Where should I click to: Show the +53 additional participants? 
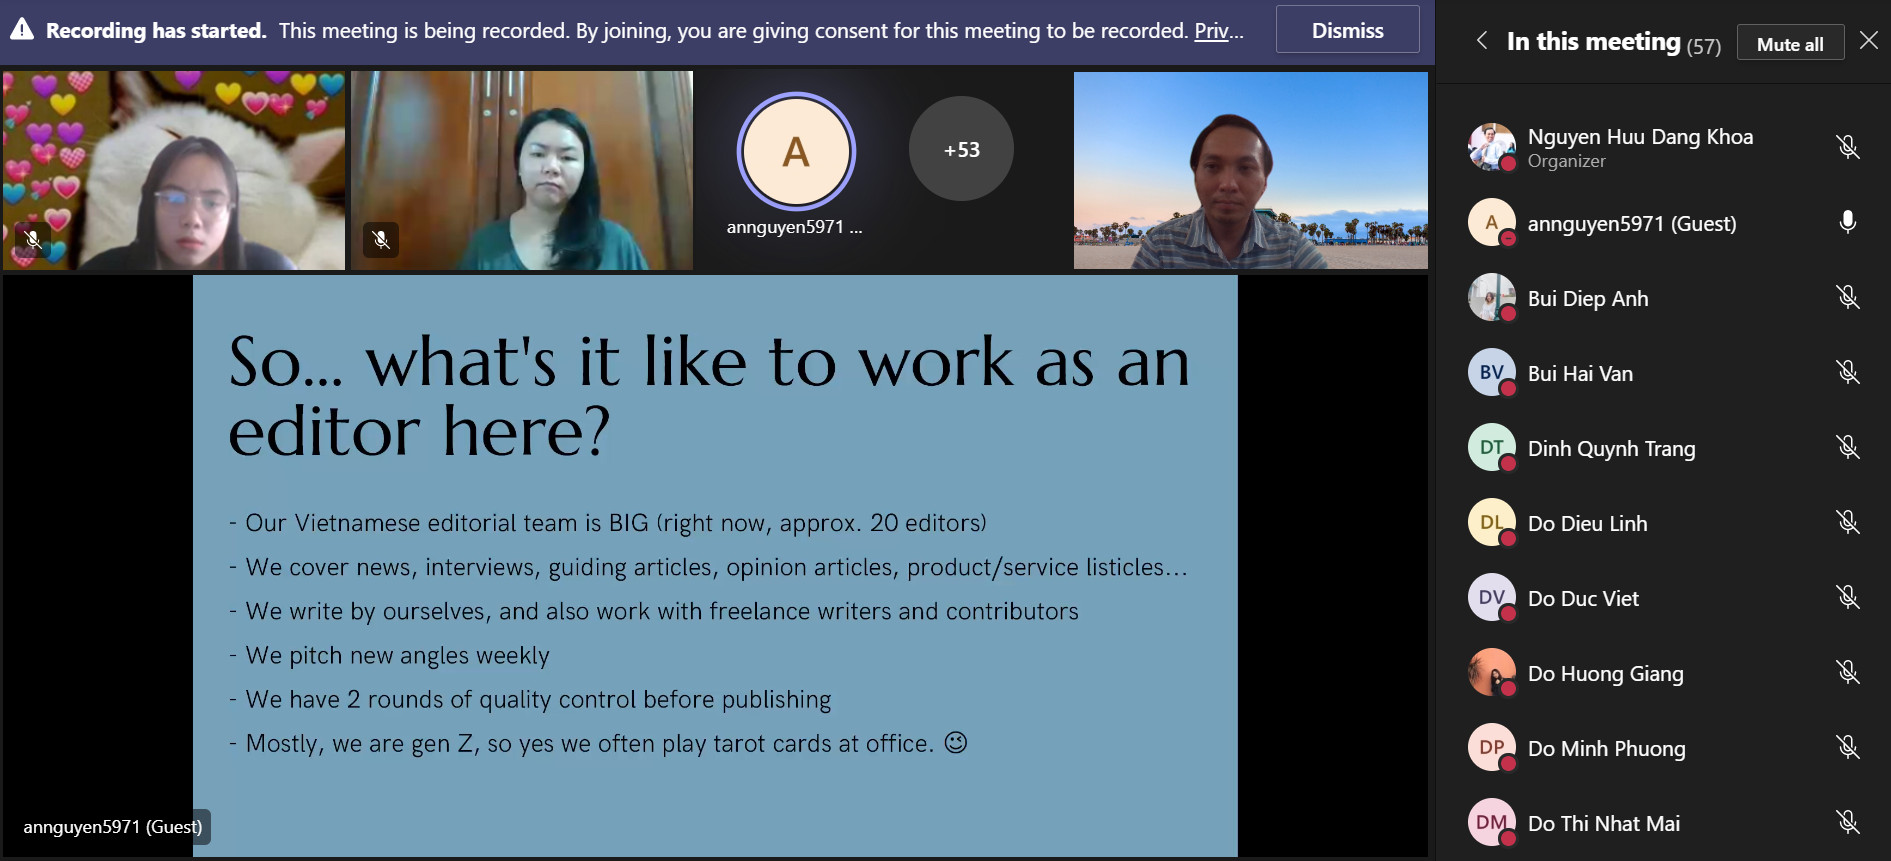(x=961, y=149)
